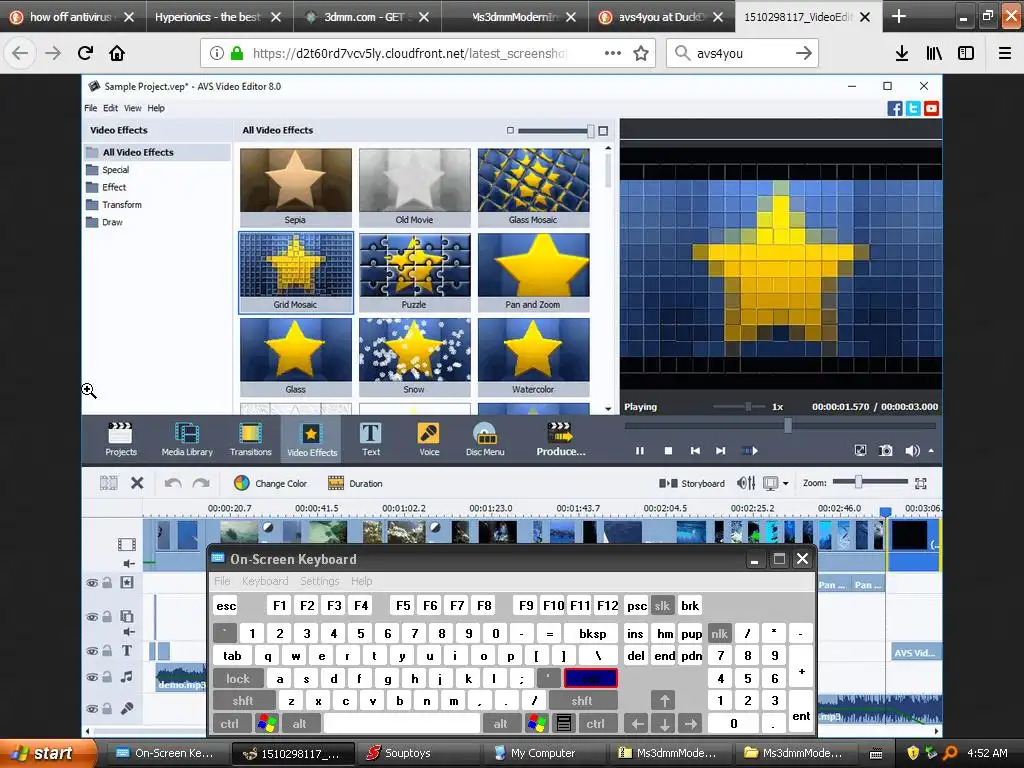Choose the Snow effect thumbnail
The height and width of the screenshot is (768, 1024).
pos(414,357)
